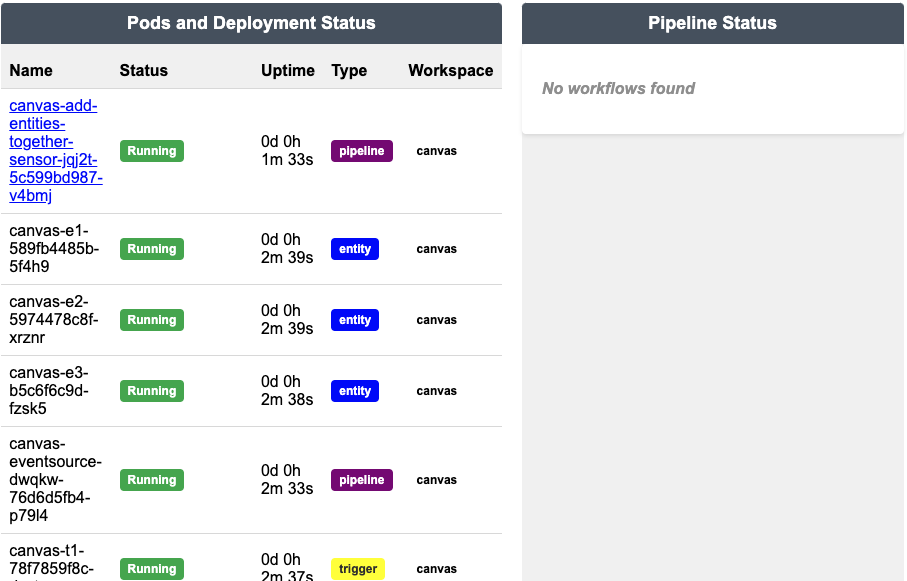
Task: Click the yellow trigger type badge
Action: point(357,569)
